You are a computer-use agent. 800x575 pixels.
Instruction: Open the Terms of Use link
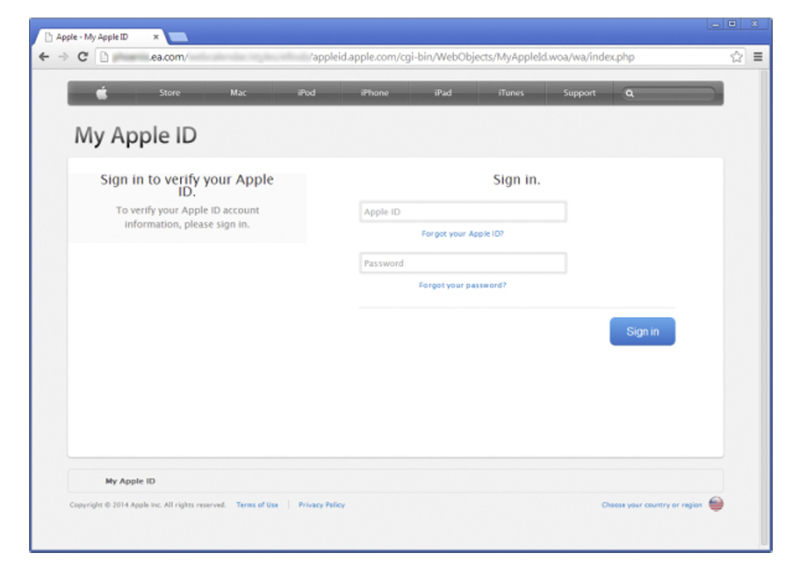click(x=257, y=505)
